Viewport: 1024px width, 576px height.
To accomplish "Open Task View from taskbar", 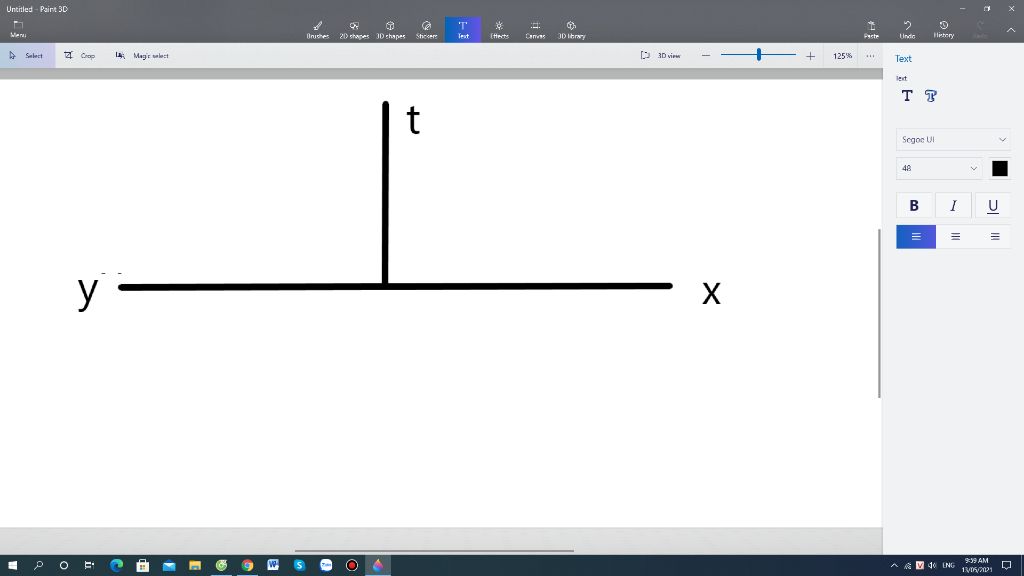I will coord(89,566).
